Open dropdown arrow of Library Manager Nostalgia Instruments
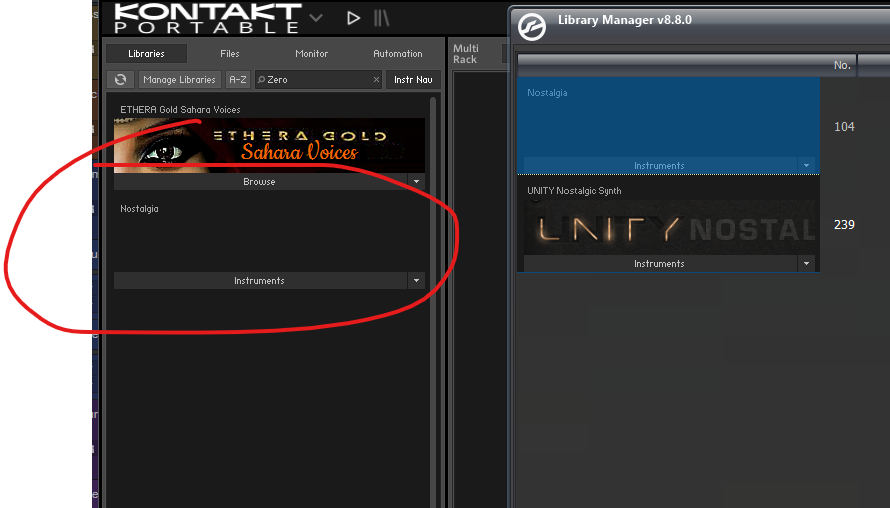Image resolution: width=890 pixels, height=508 pixels. point(807,166)
